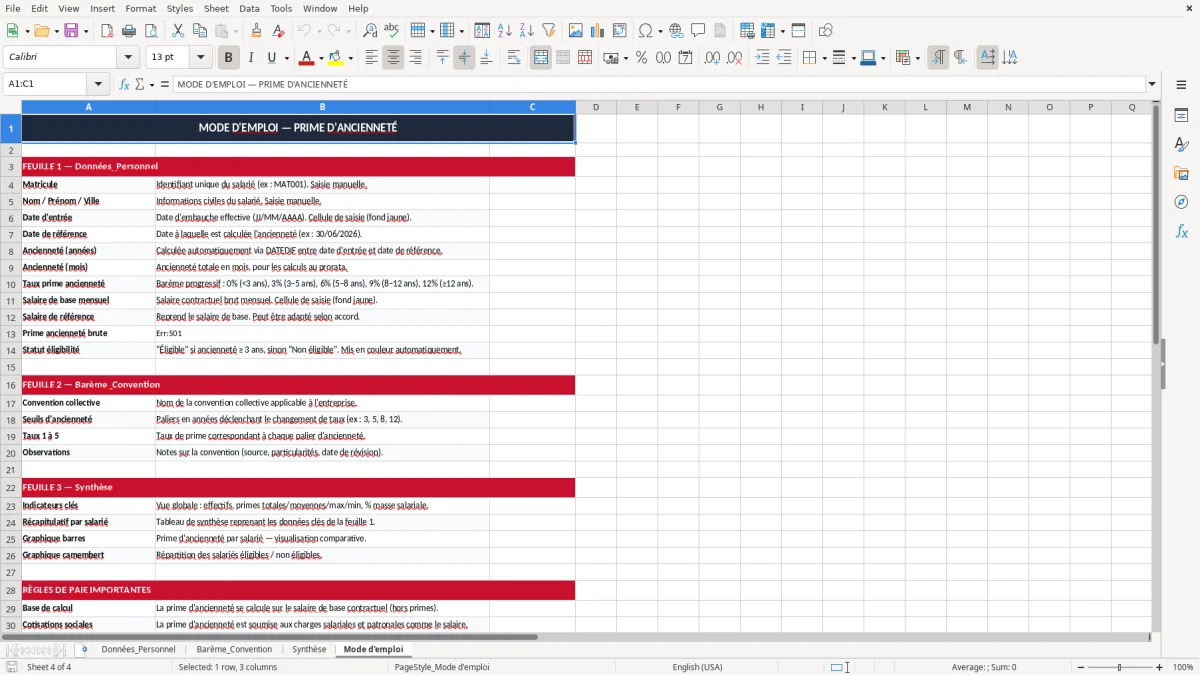Open the sidebar Styles panel icon
Image resolution: width=1200 pixels, height=675 pixels.
[x=1181, y=145]
